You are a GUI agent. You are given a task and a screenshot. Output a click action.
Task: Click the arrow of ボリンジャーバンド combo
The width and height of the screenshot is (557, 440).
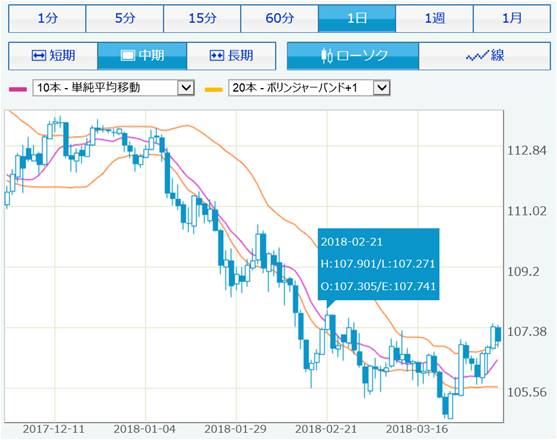382,87
